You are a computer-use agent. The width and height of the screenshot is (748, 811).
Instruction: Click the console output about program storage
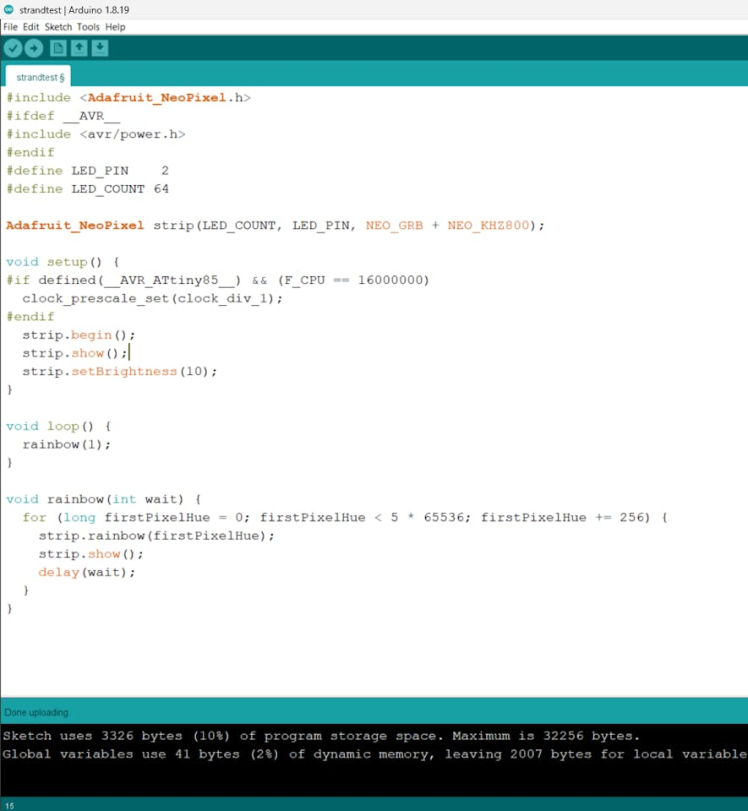320,736
